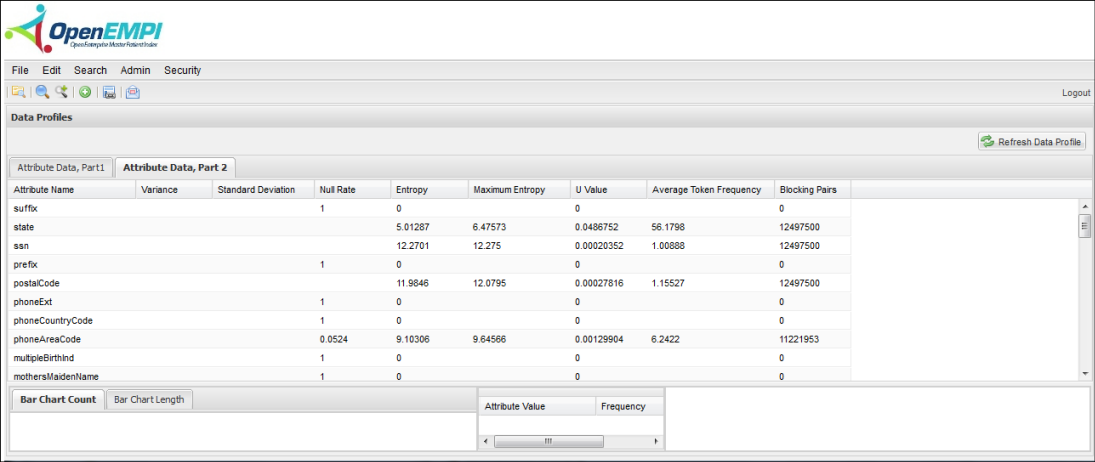The height and width of the screenshot is (462, 1095).
Task: Click the Maximum Entropy column header
Action: 519,190
